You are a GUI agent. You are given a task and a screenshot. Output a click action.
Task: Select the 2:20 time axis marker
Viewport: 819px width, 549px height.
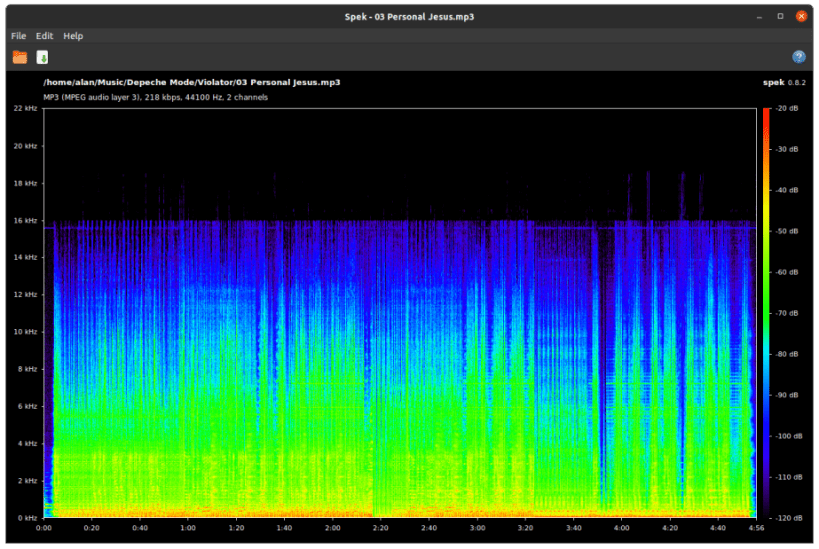(x=381, y=527)
